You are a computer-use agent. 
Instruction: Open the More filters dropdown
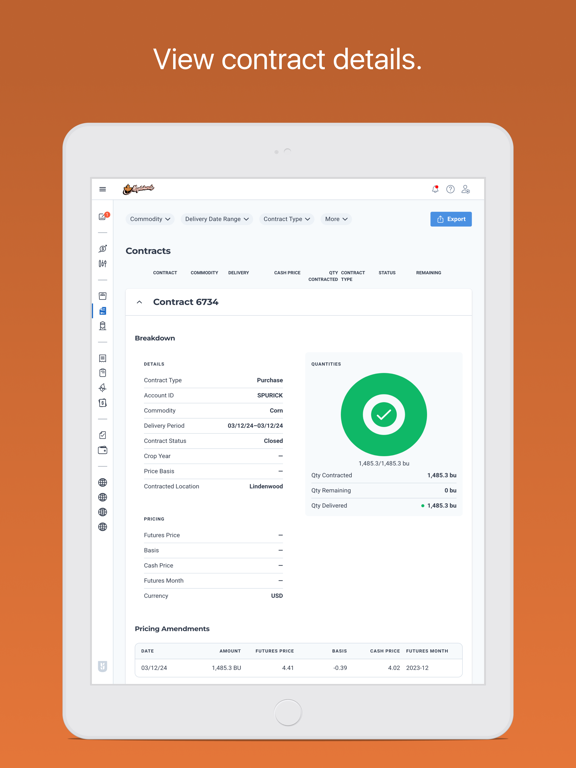[336, 219]
